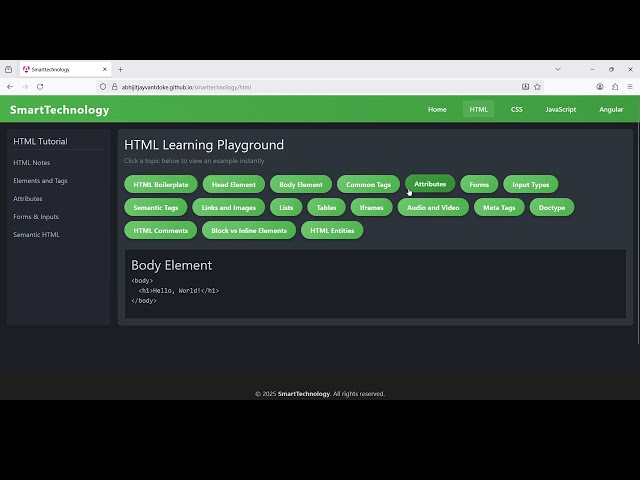640x480 pixels.
Task: Click the HTML Boilerplate topic button
Action: tap(161, 184)
